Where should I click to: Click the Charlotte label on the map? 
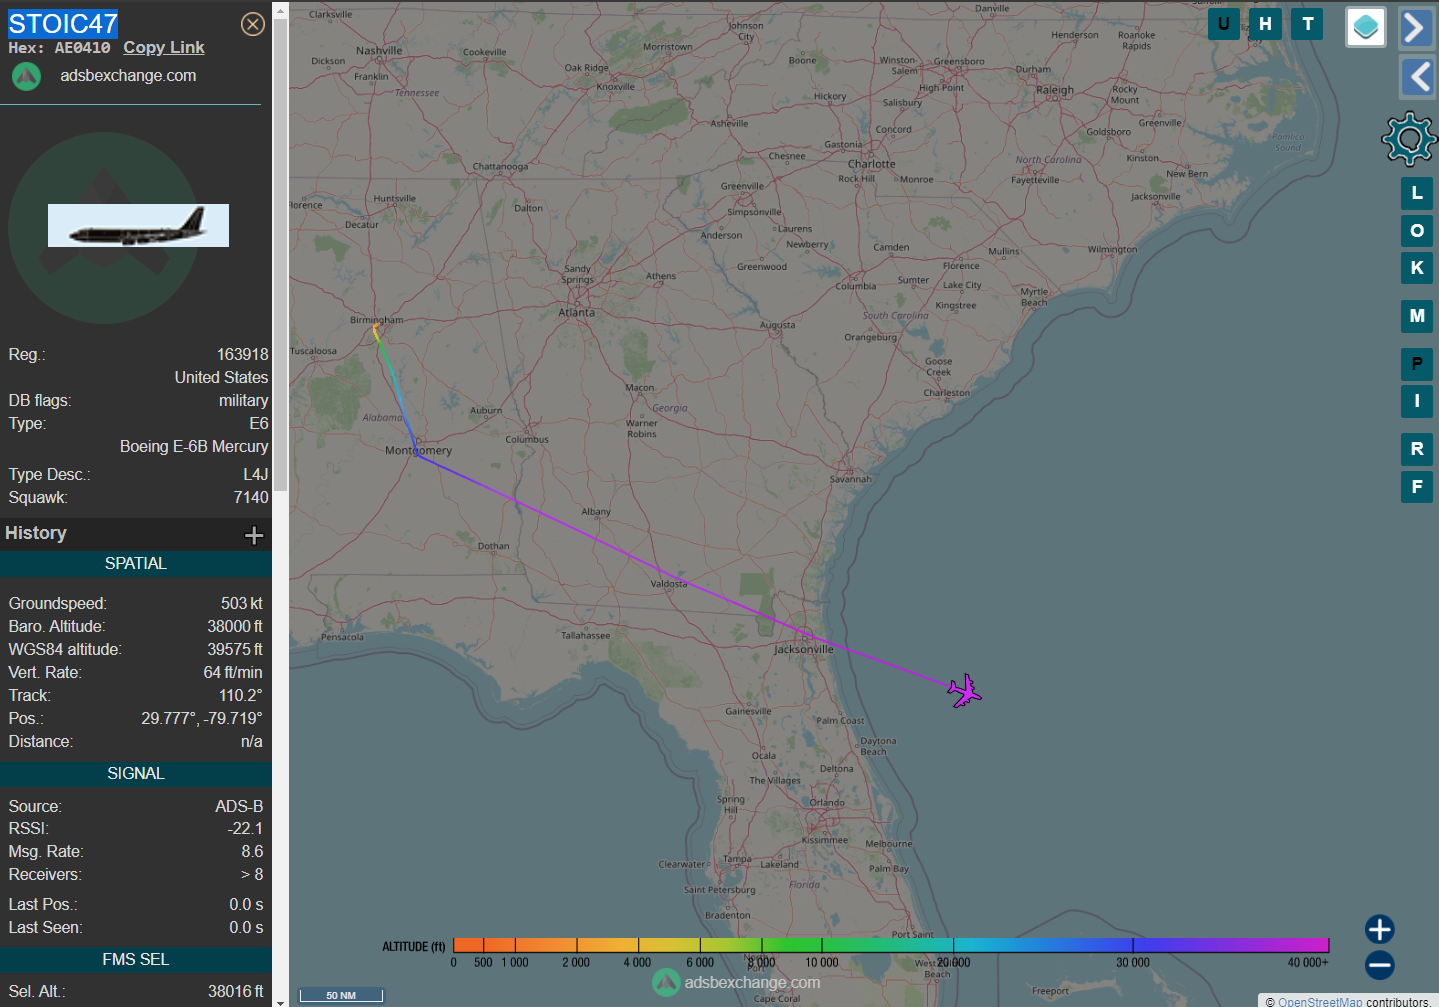[x=872, y=164]
